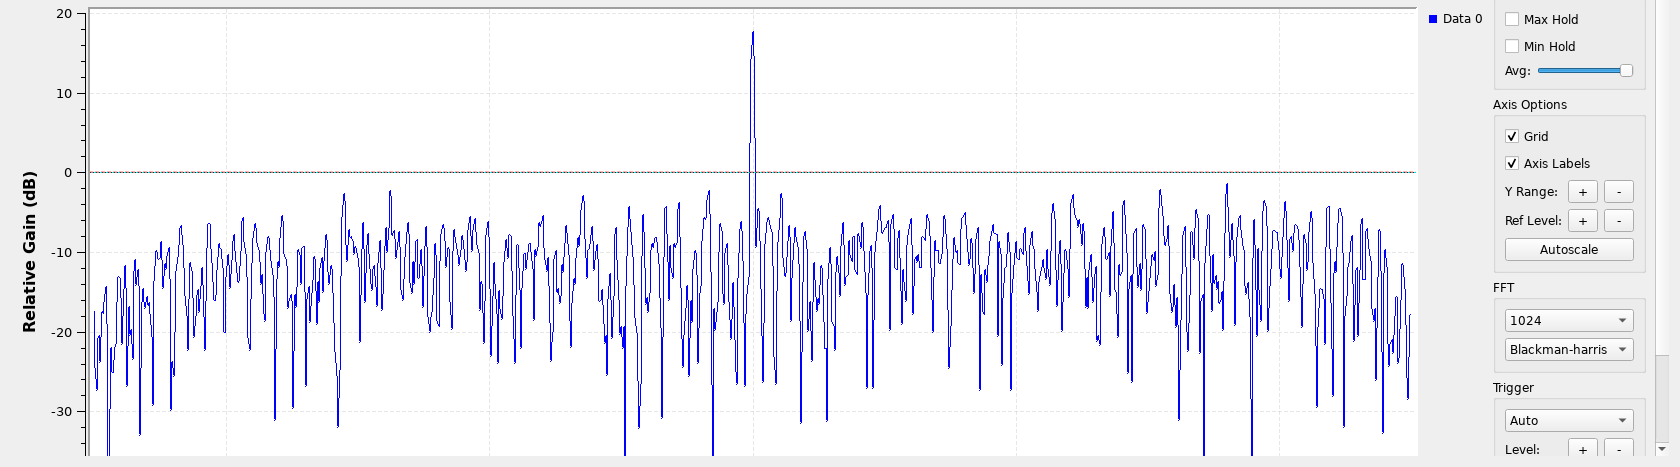Enable the Min Hold checkbox
Viewport: 1680px width, 467px height.
(1512, 46)
